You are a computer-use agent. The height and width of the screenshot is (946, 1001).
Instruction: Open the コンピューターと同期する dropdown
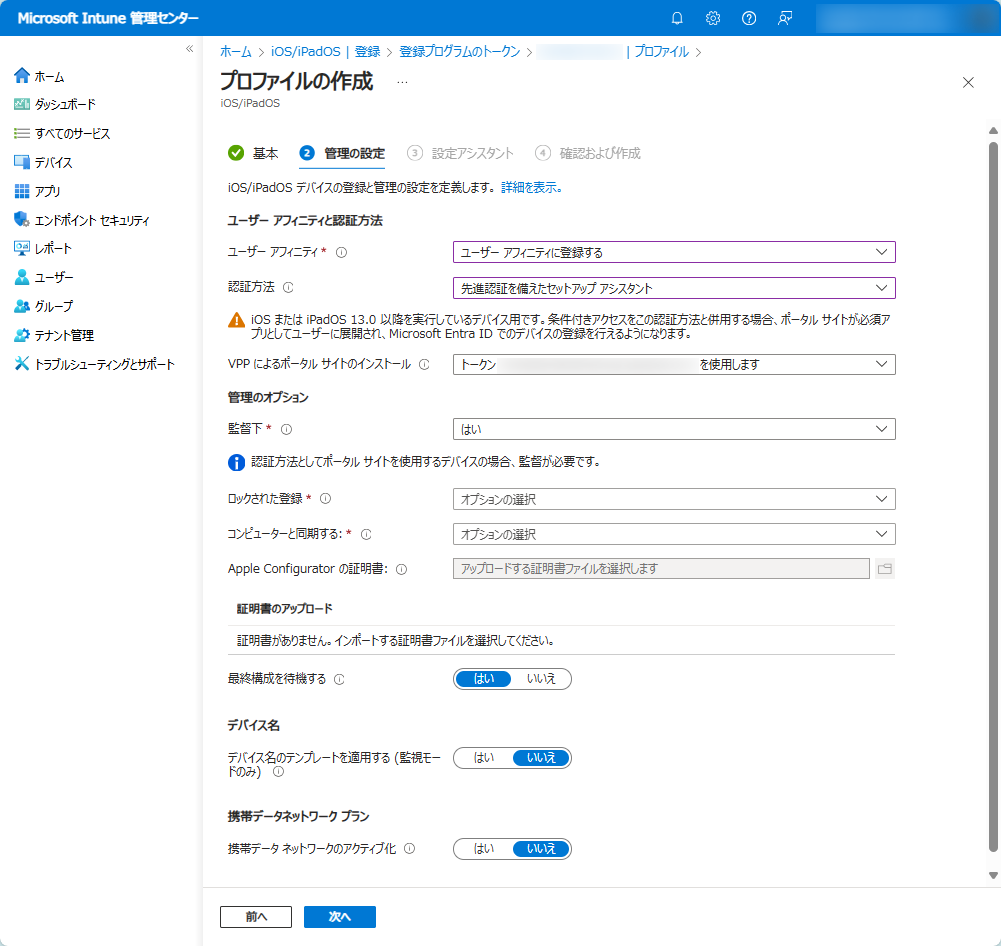[674, 534]
